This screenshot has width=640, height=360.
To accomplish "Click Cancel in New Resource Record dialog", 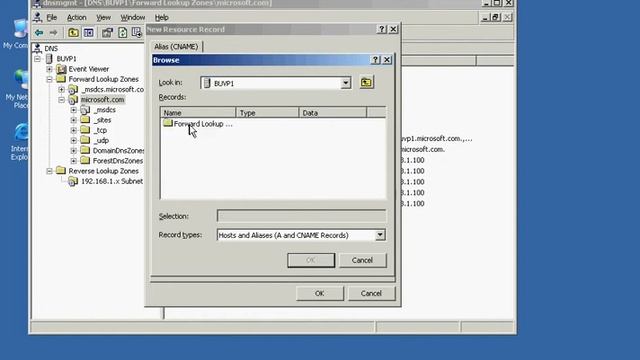I will (x=371, y=293).
